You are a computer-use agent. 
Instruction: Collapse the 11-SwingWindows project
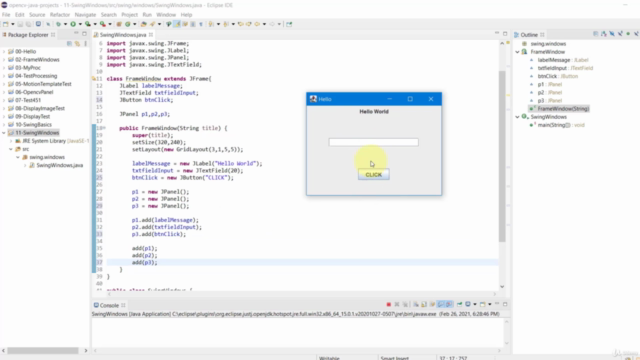pos(4,133)
